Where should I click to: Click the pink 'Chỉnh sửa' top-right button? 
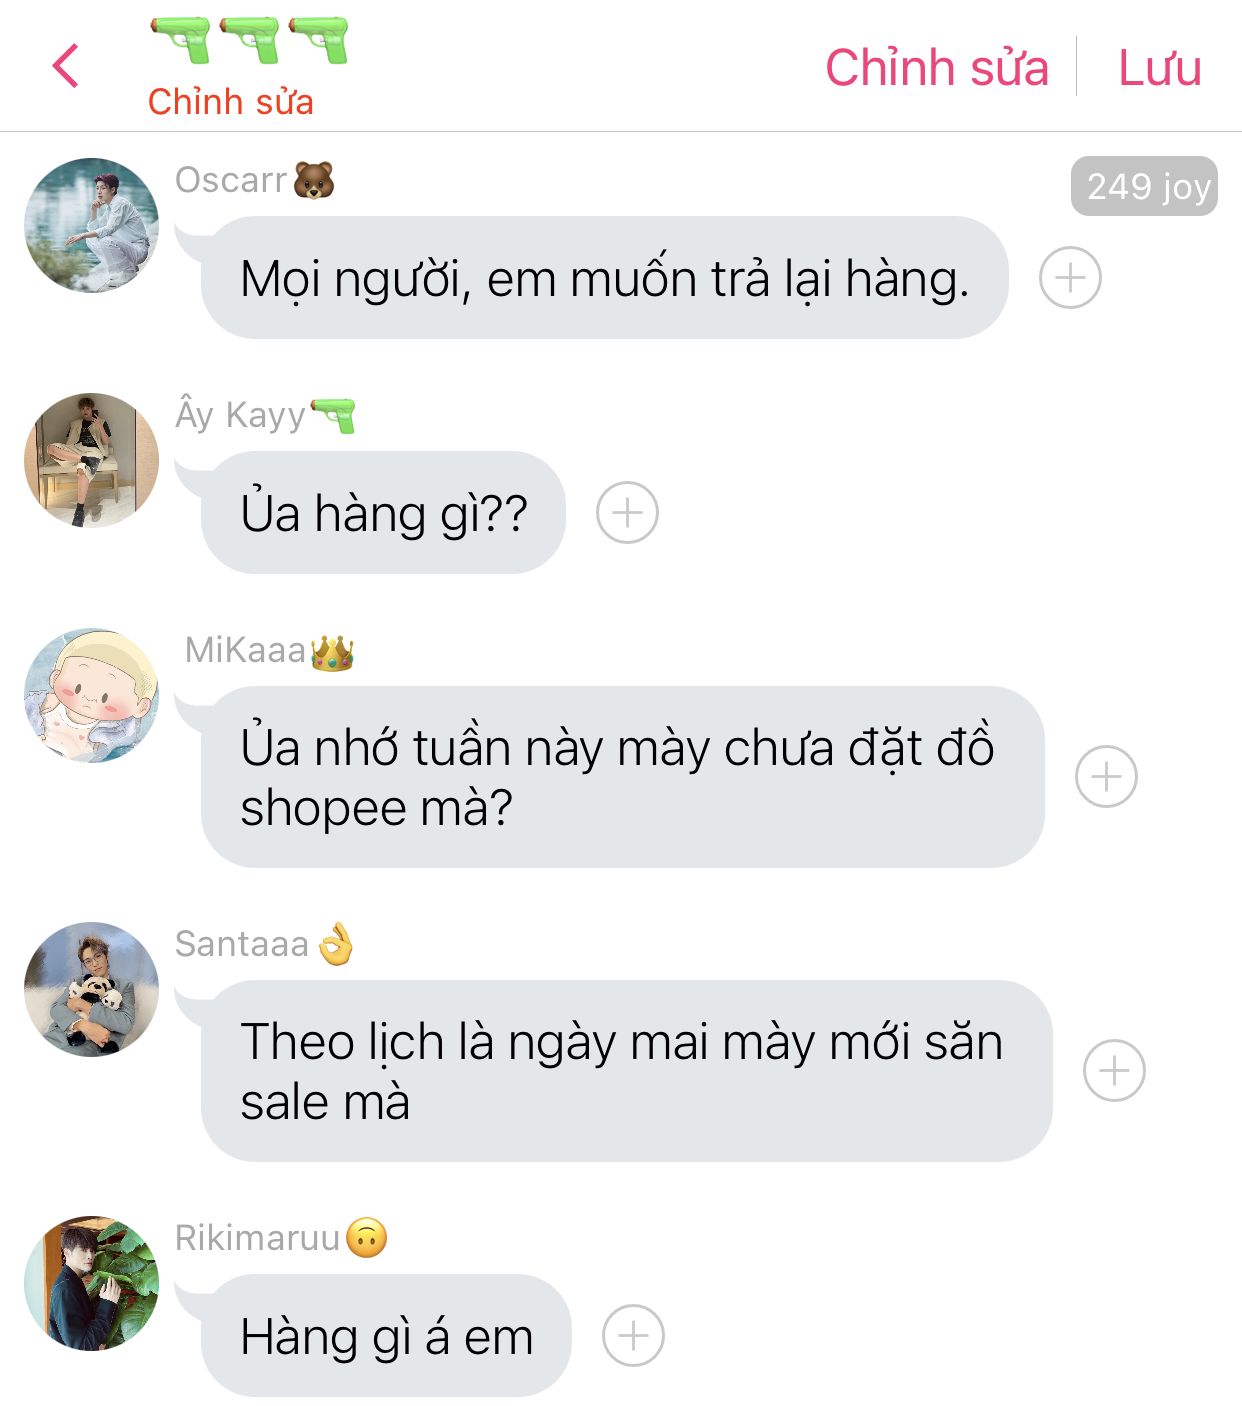pyautogui.click(x=937, y=68)
